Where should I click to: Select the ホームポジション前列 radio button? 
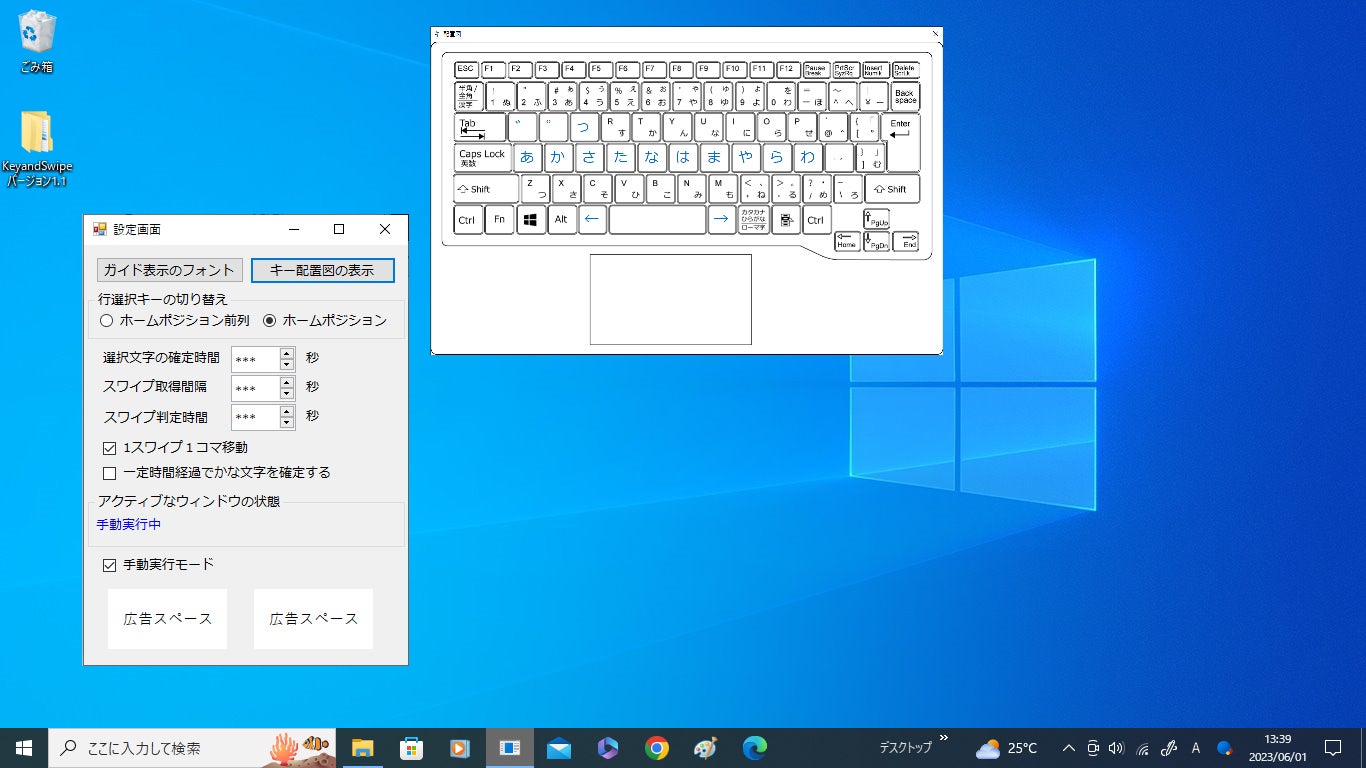click(x=107, y=321)
